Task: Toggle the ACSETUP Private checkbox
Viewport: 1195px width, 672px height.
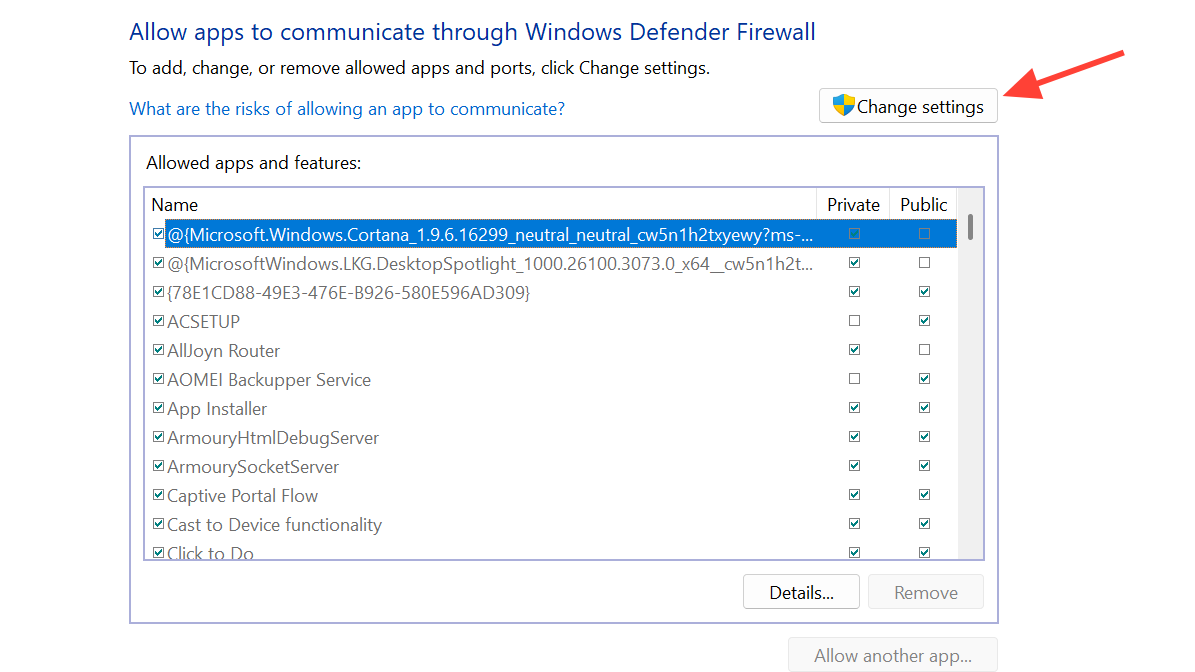Action: [854, 321]
